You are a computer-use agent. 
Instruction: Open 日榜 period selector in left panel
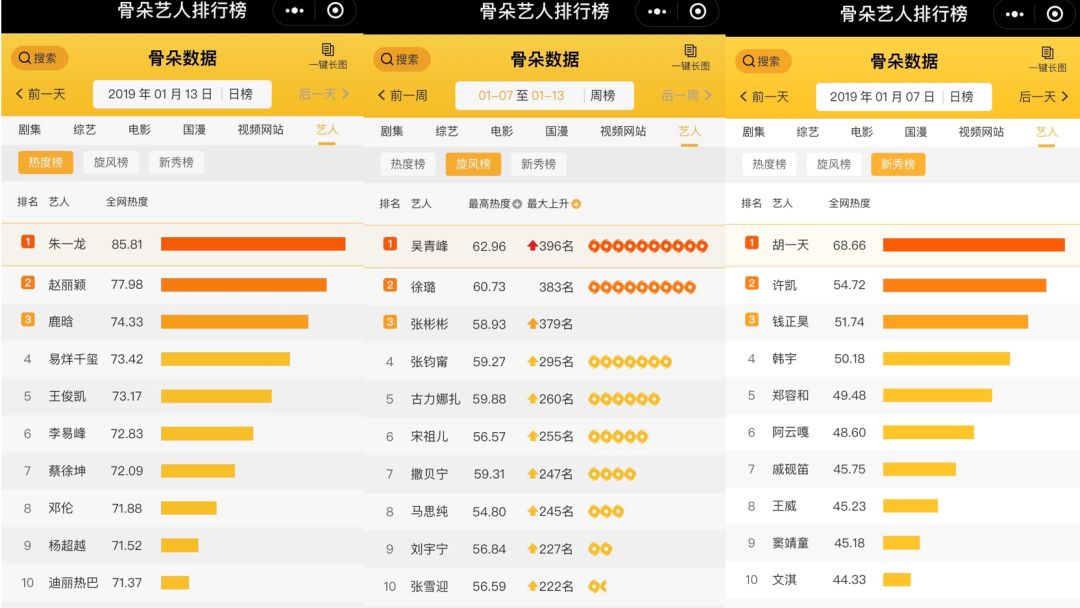pyautogui.click(x=240, y=94)
